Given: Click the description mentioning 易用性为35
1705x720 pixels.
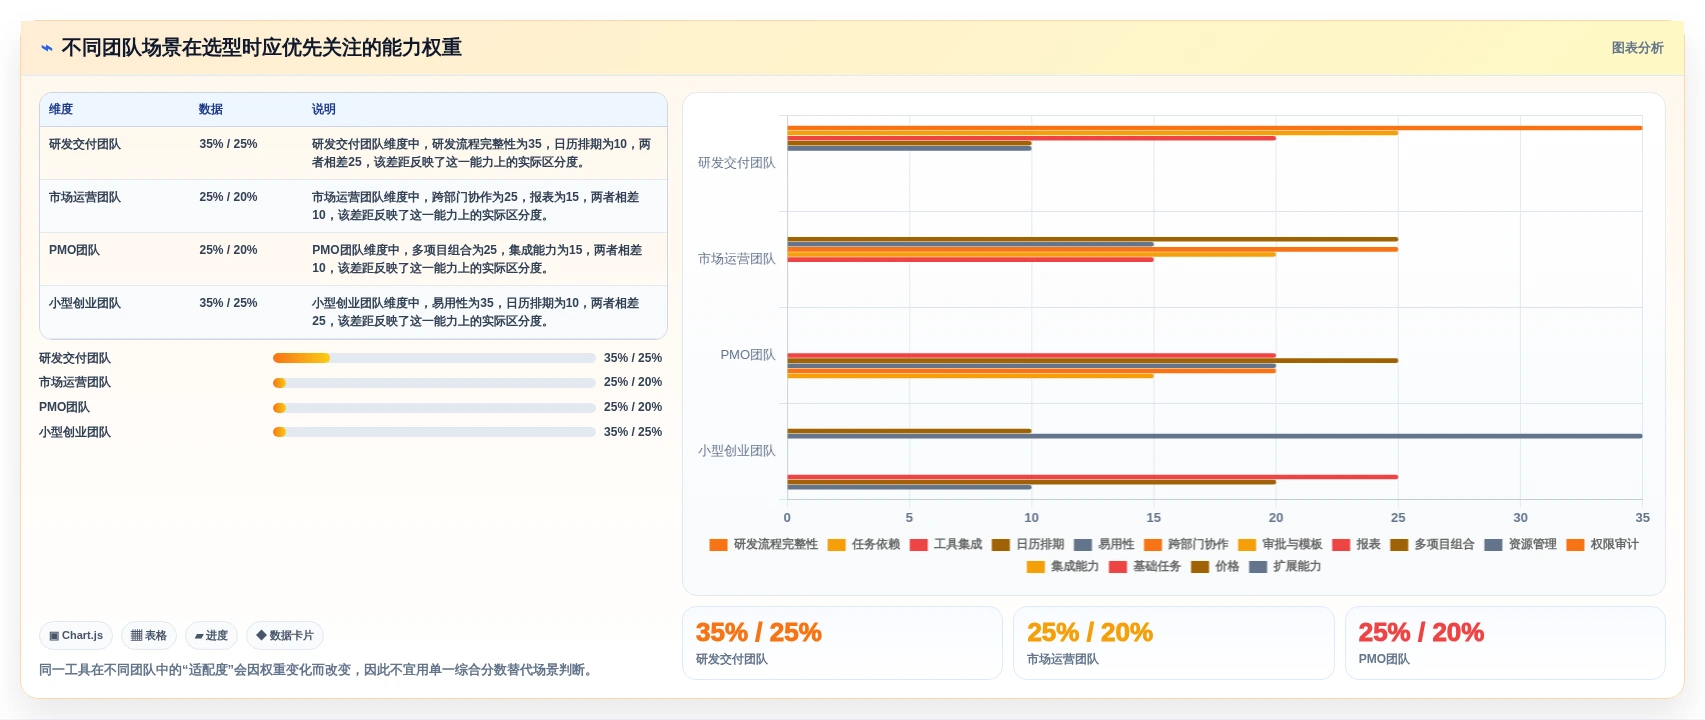Looking at the screenshot, I should pyautogui.click(x=476, y=312).
